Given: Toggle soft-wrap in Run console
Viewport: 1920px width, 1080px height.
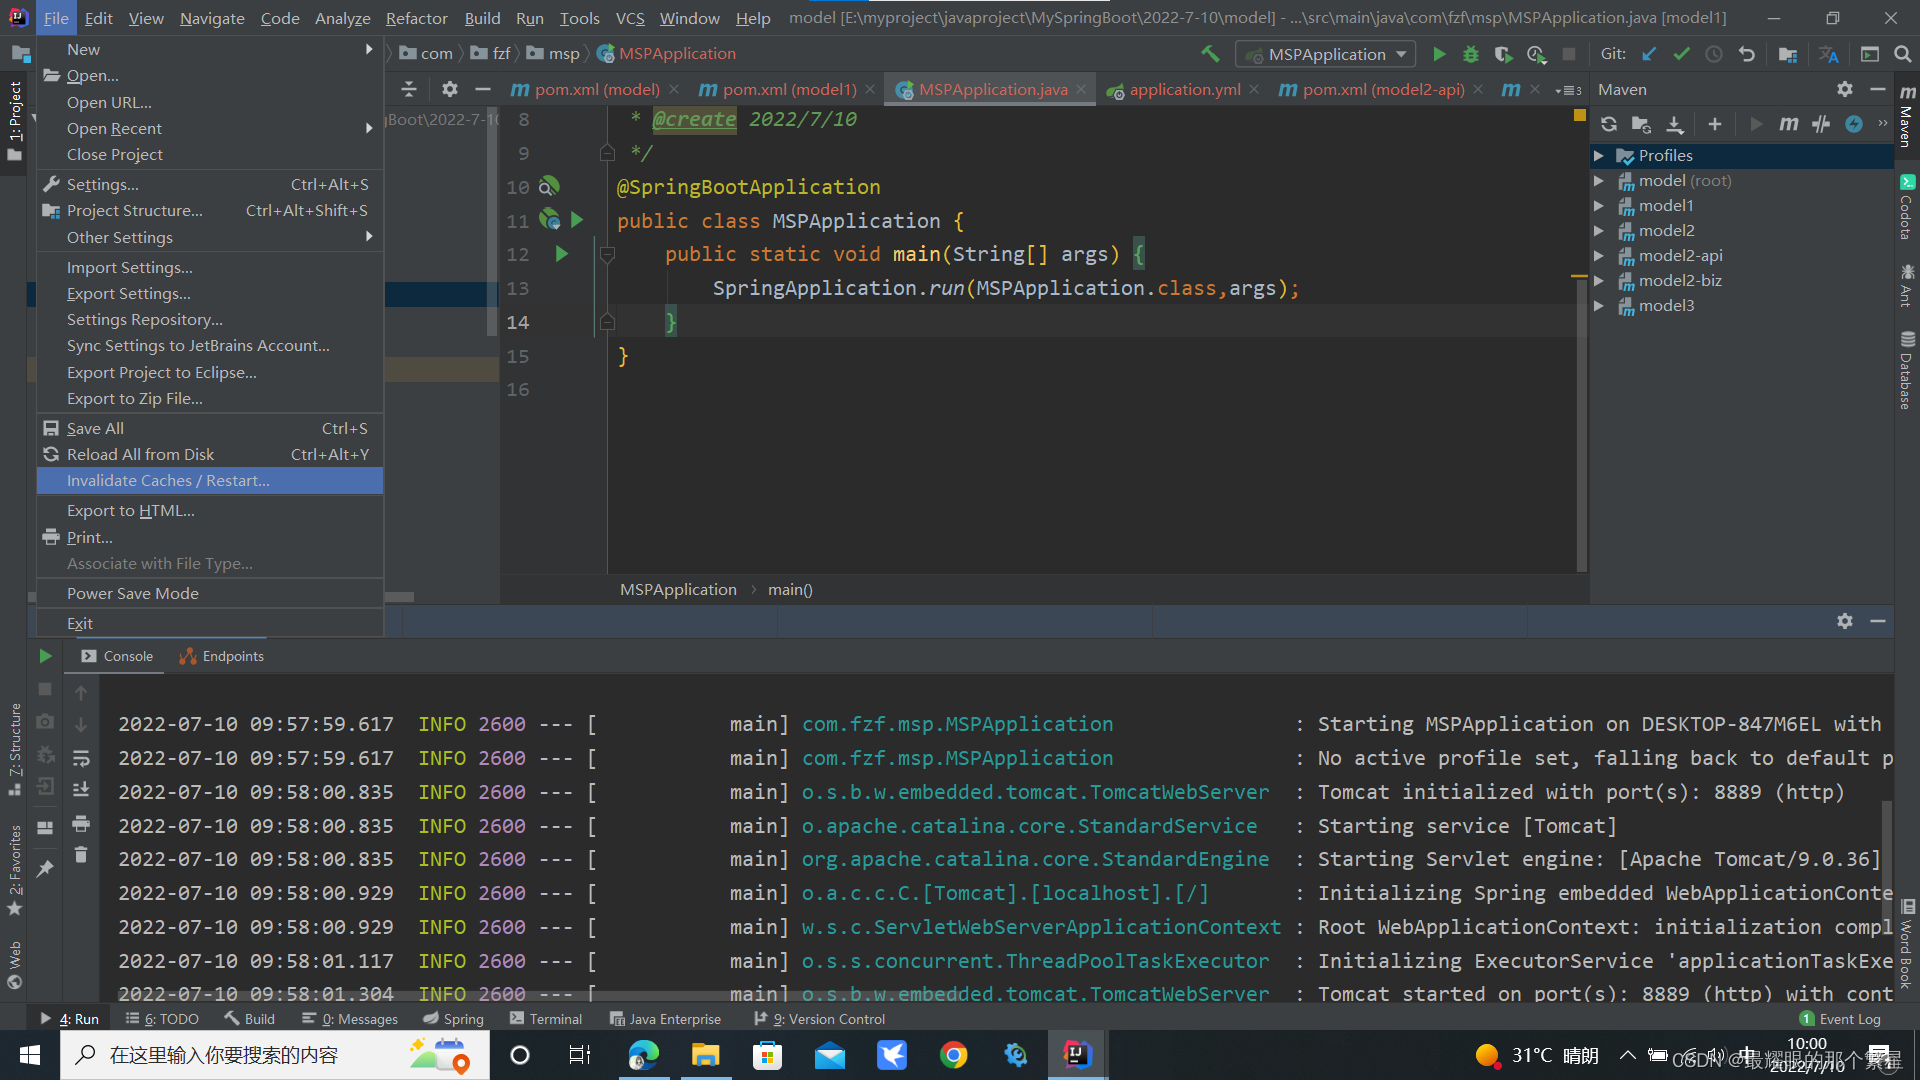Looking at the screenshot, I should [81, 758].
